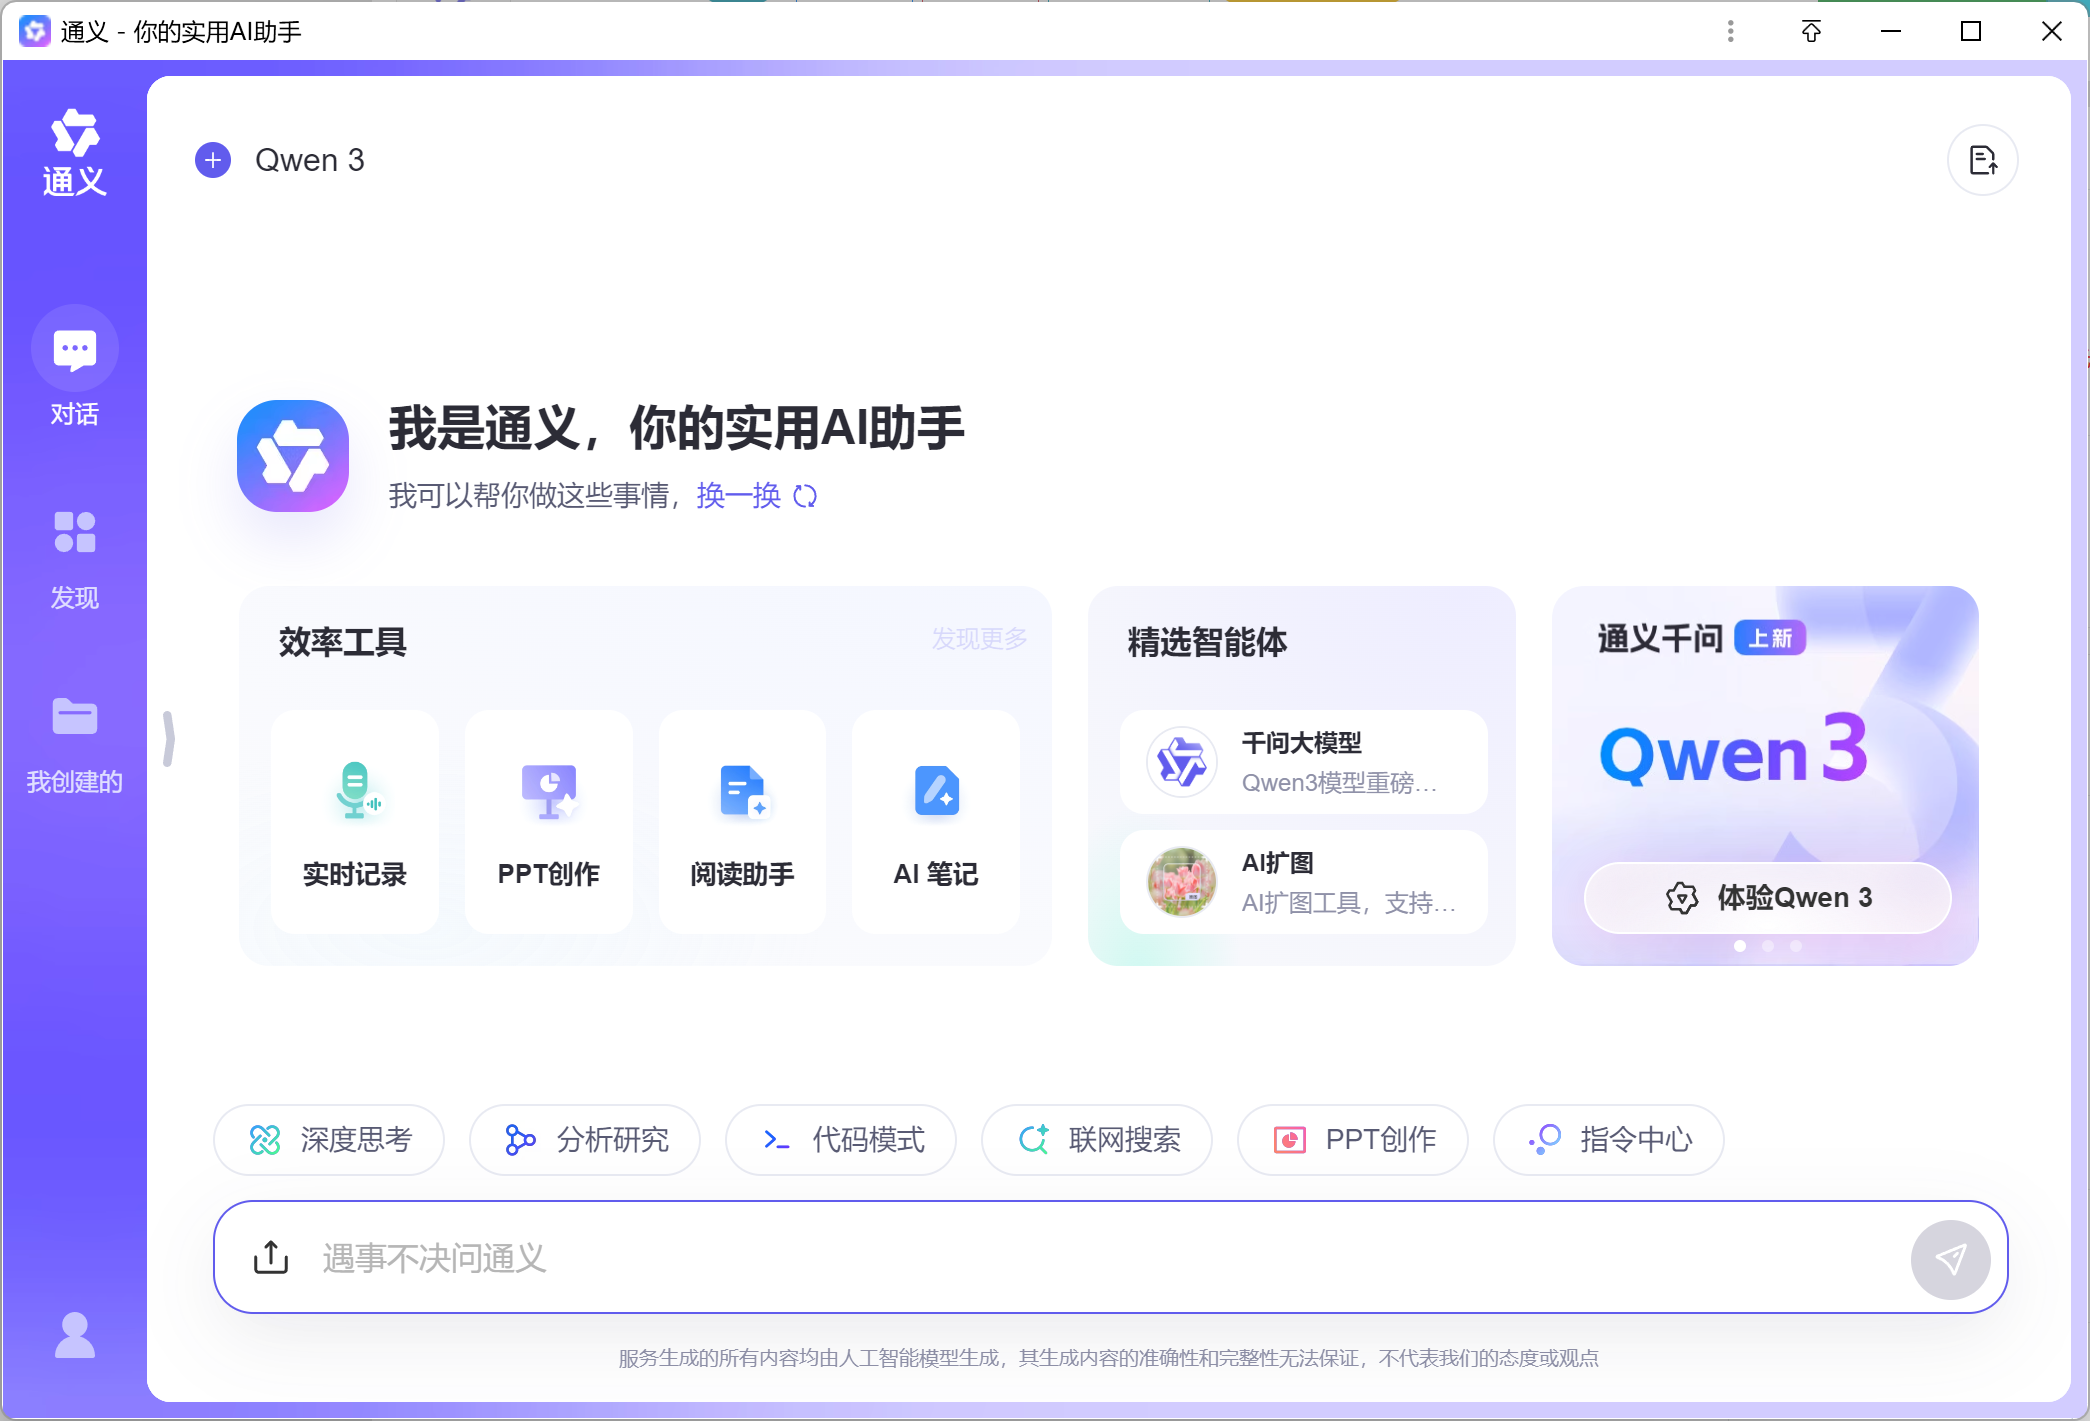Click the Tongyi logo in sidebar
The image size is (2090, 1421).
tap(74, 152)
